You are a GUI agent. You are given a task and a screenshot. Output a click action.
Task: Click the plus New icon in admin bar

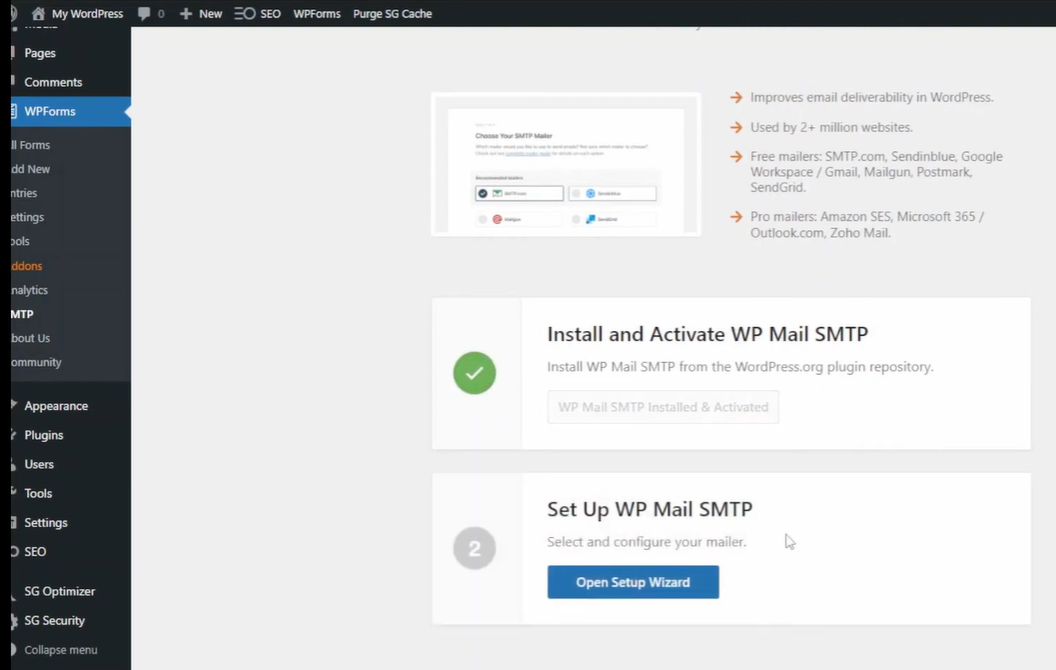pyautogui.click(x=186, y=13)
